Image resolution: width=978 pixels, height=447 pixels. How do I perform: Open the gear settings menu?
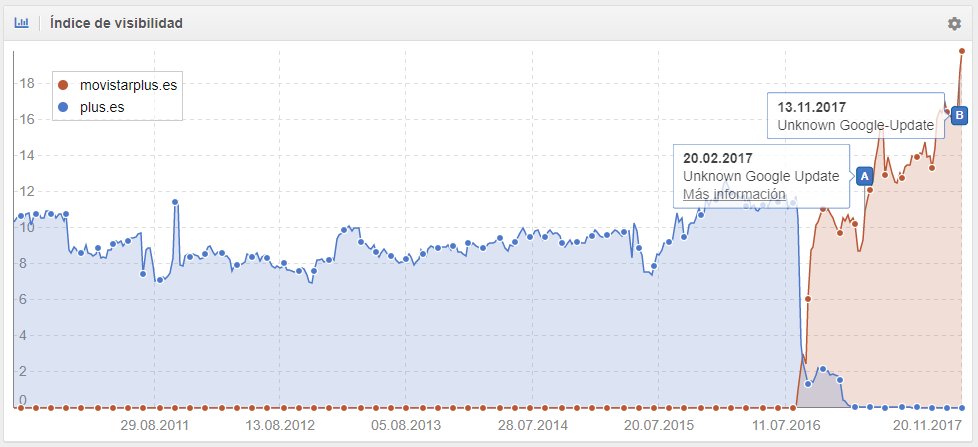pyautogui.click(x=954, y=24)
